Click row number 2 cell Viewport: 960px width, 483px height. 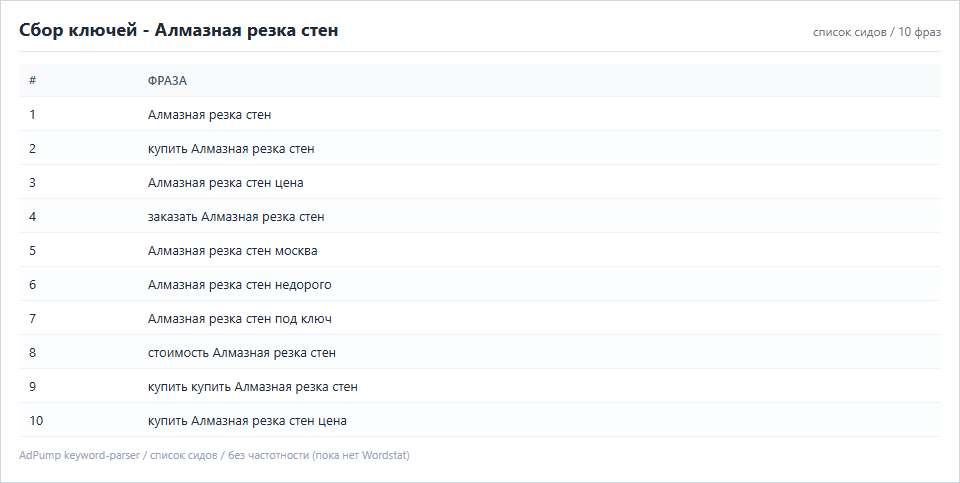click(x=32, y=149)
